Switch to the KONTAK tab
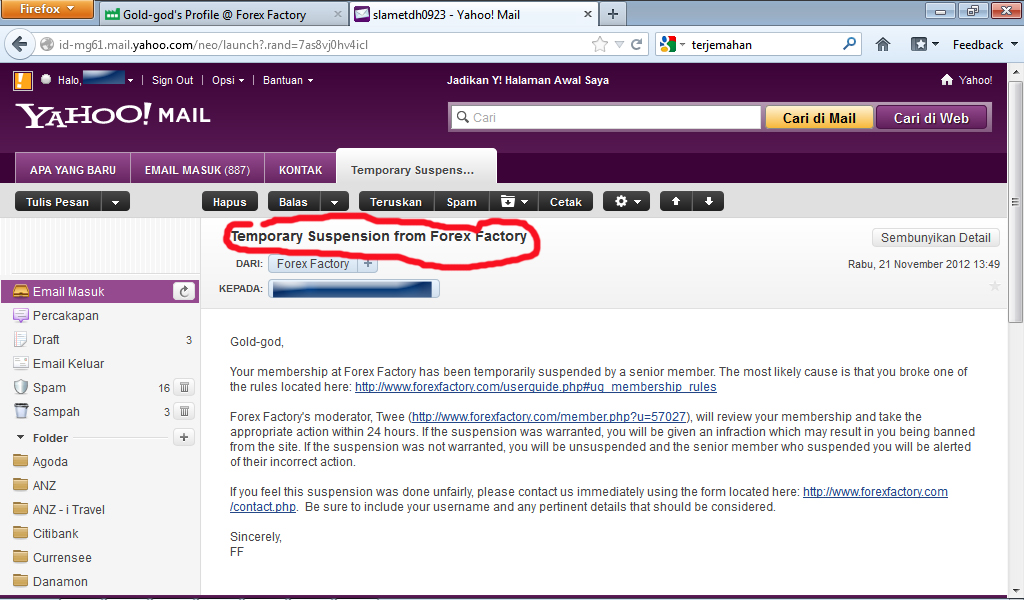 300,170
